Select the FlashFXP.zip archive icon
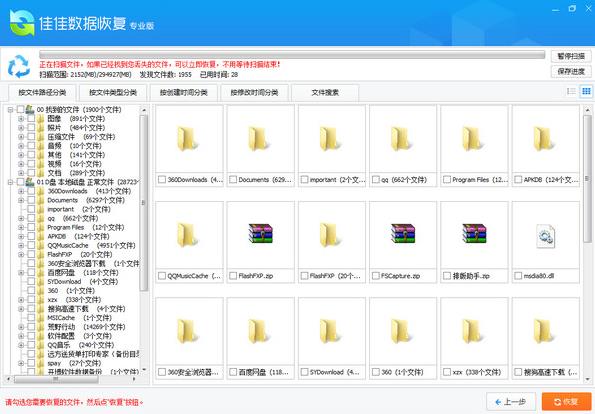This screenshot has height=414, width=595. coord(260,233)
